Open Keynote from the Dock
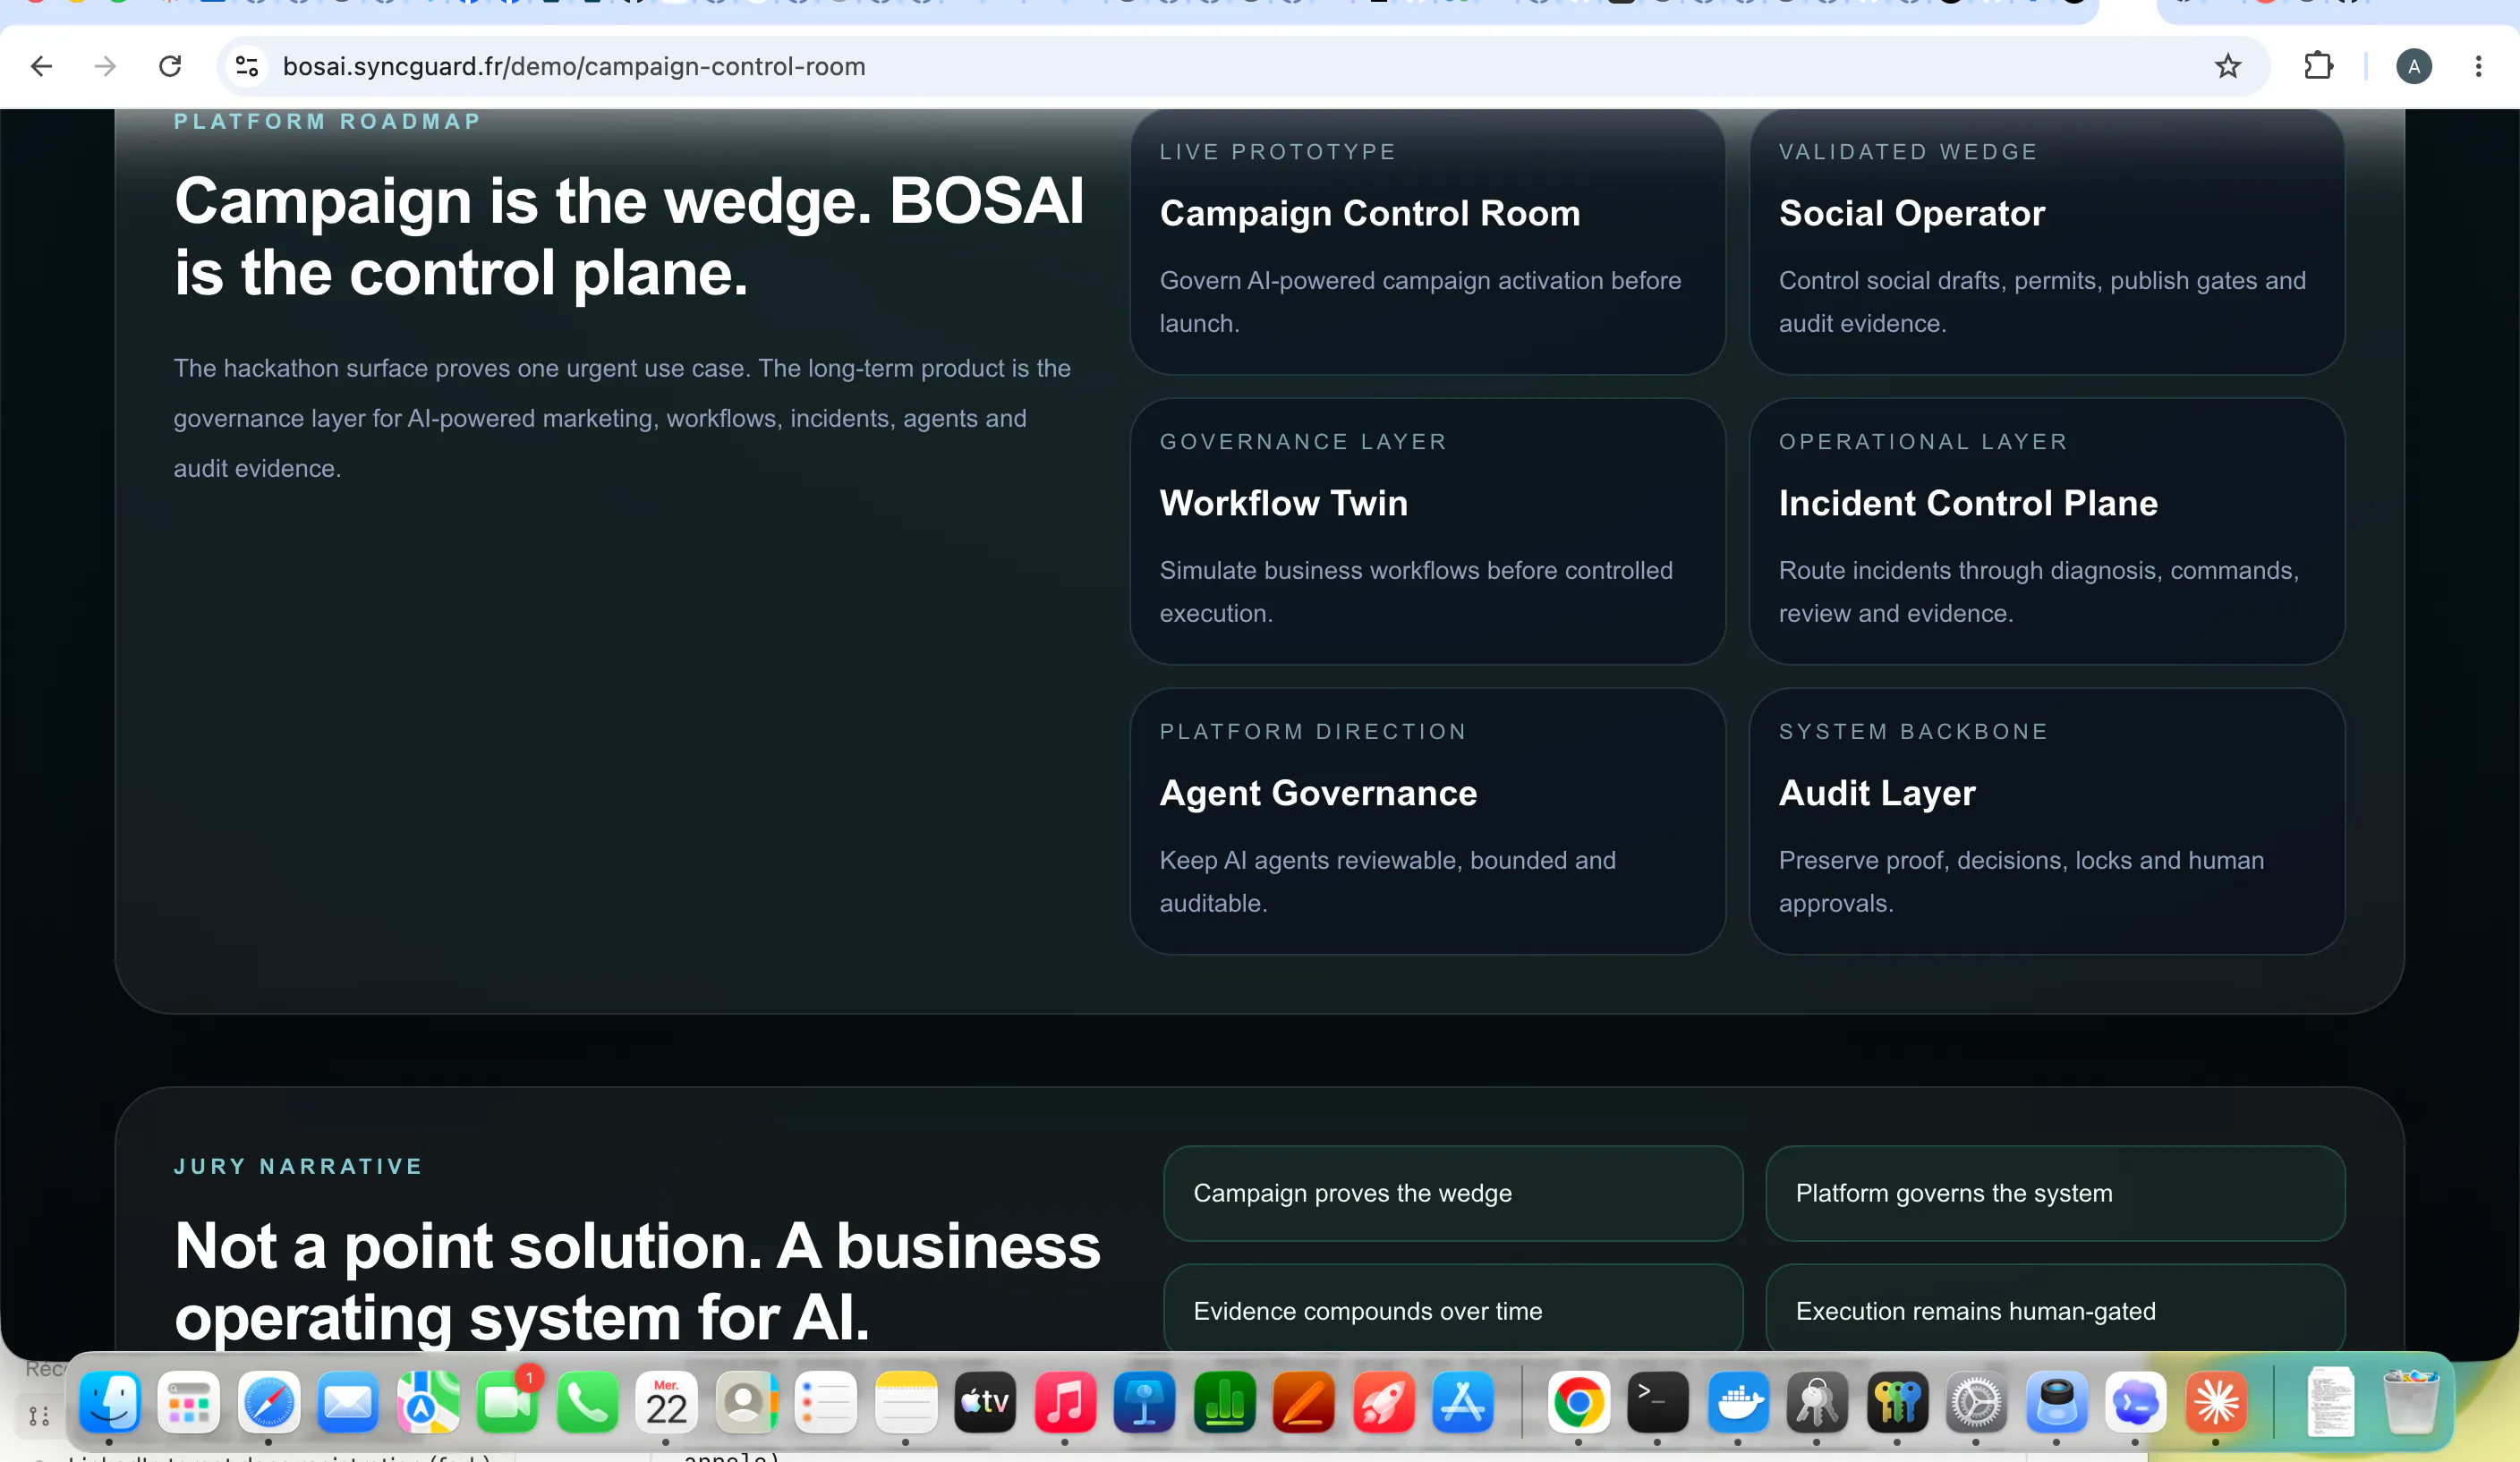2520x1462 pixels. (1145, 1403)
